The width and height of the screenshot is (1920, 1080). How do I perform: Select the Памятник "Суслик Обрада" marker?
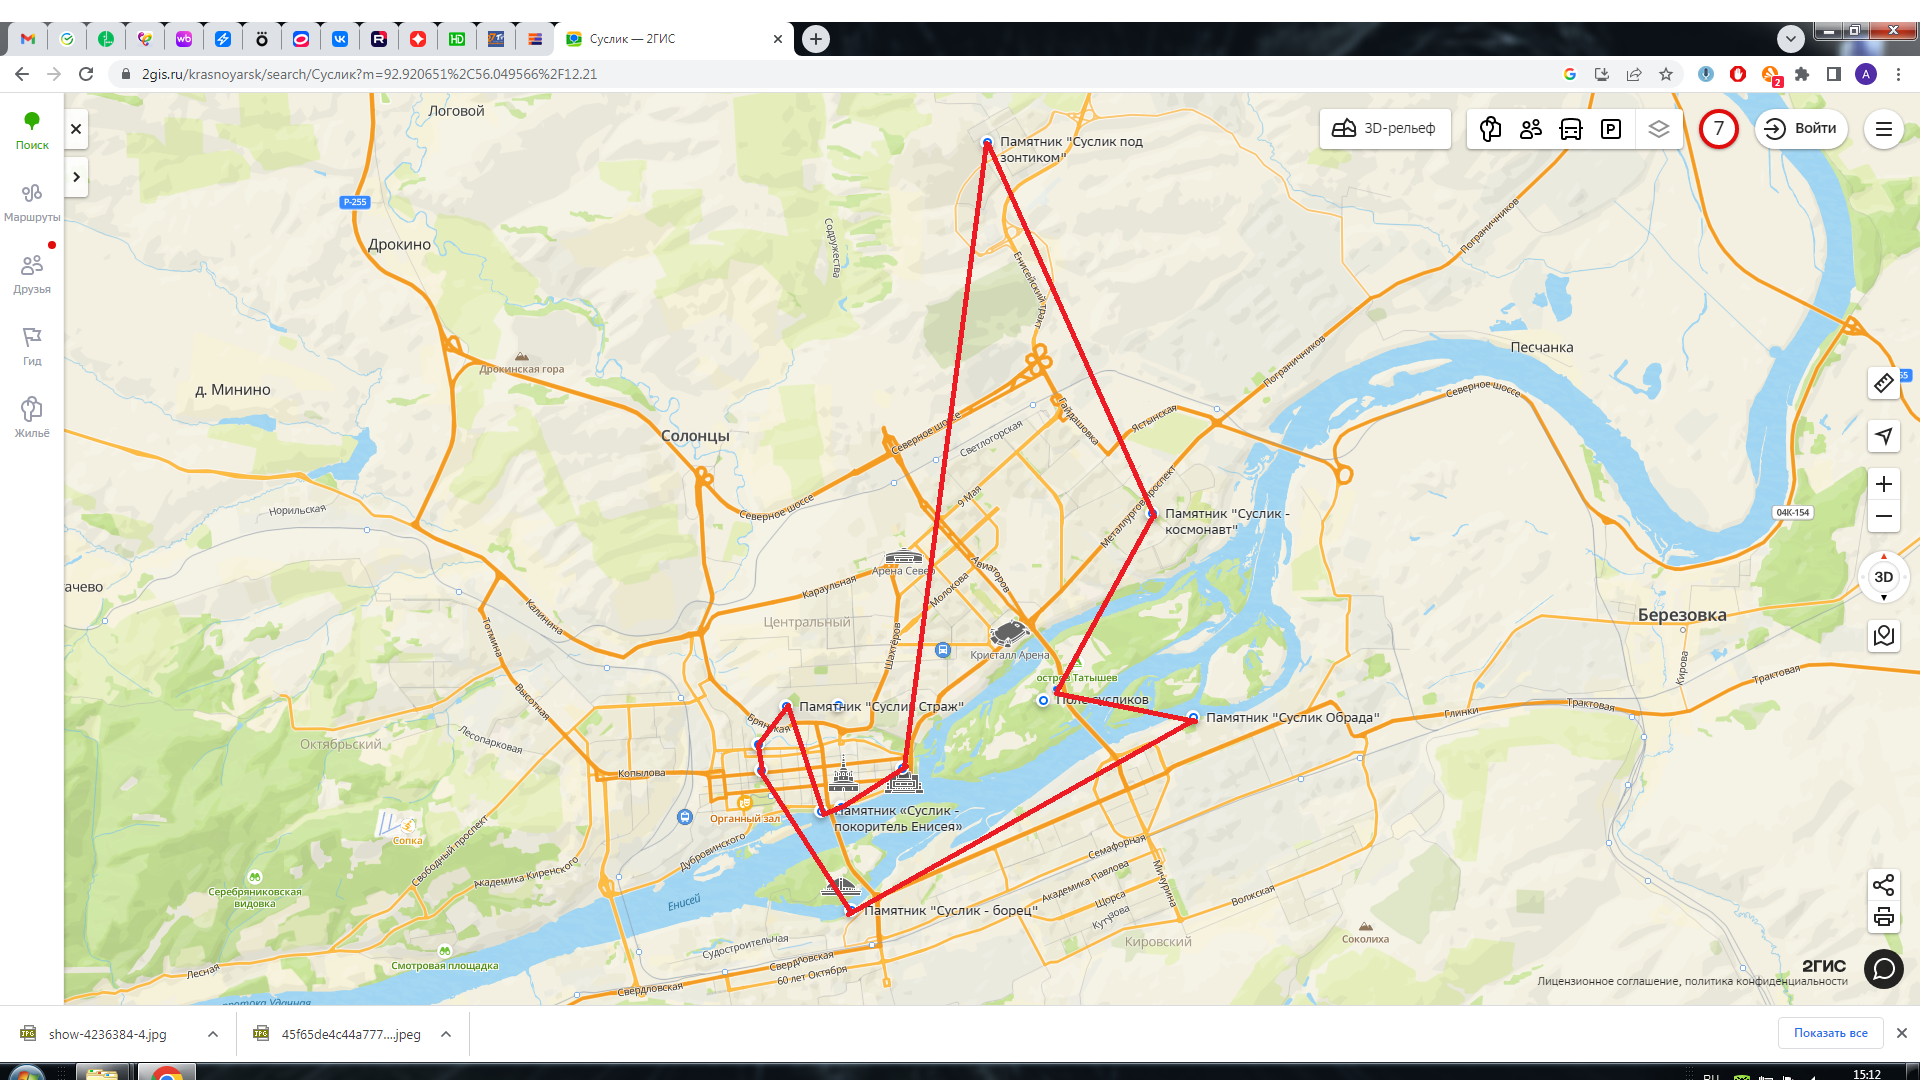tap(1193, 718)
